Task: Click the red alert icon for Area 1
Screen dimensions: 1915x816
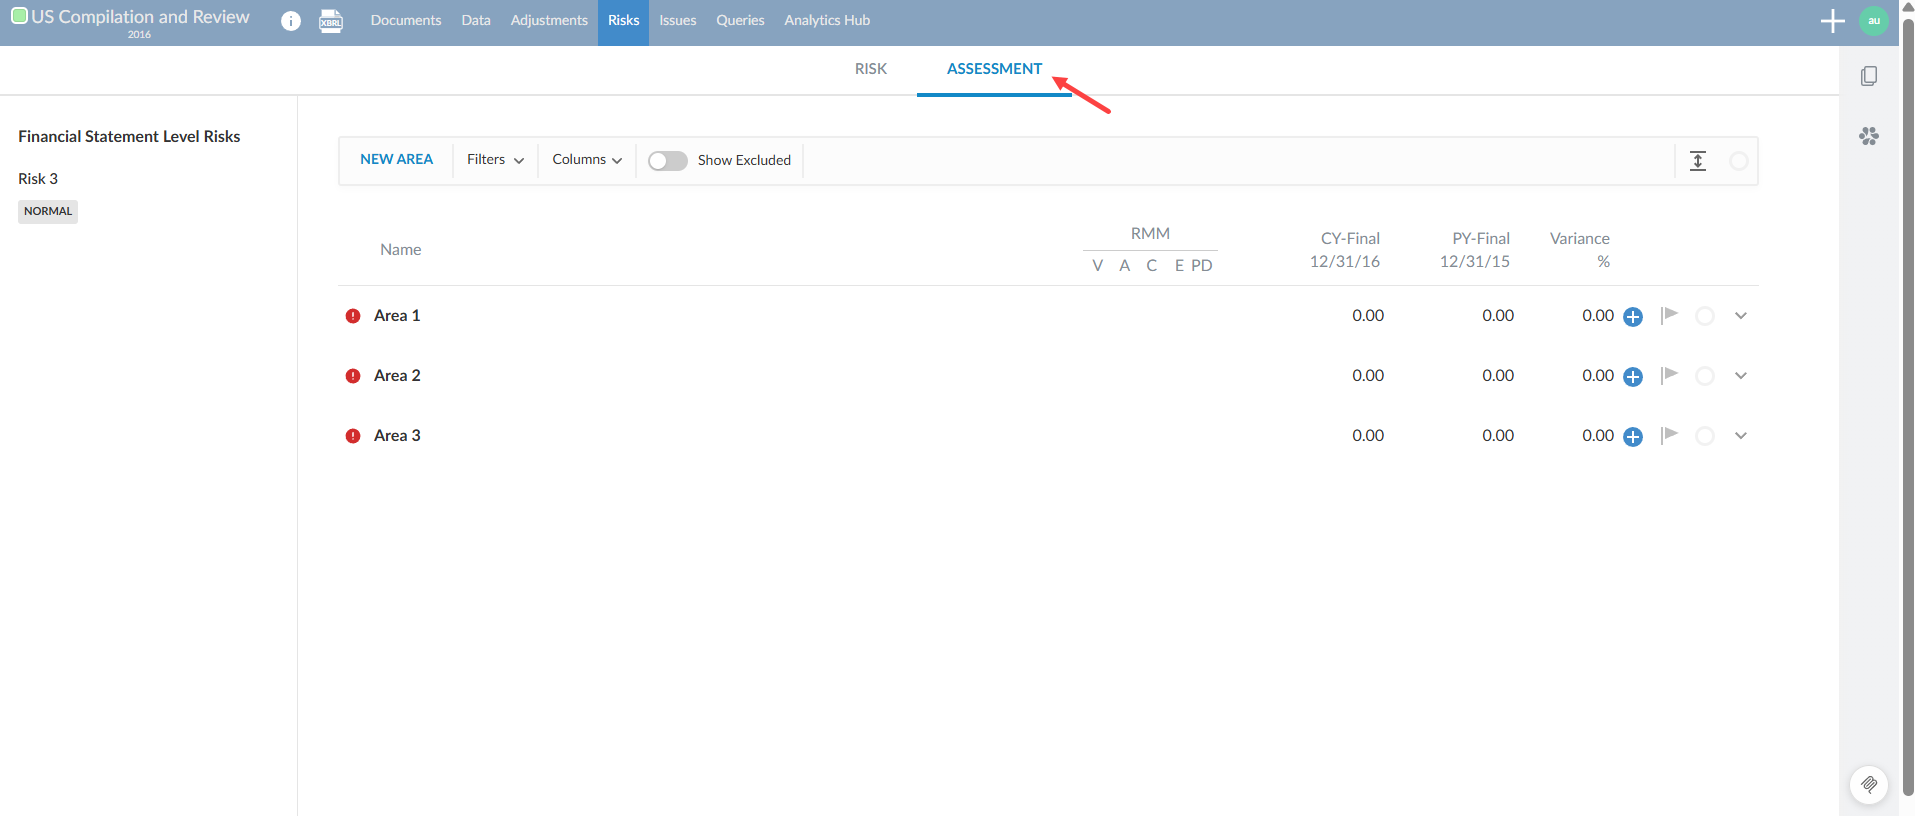Action: tap(353, 316)
